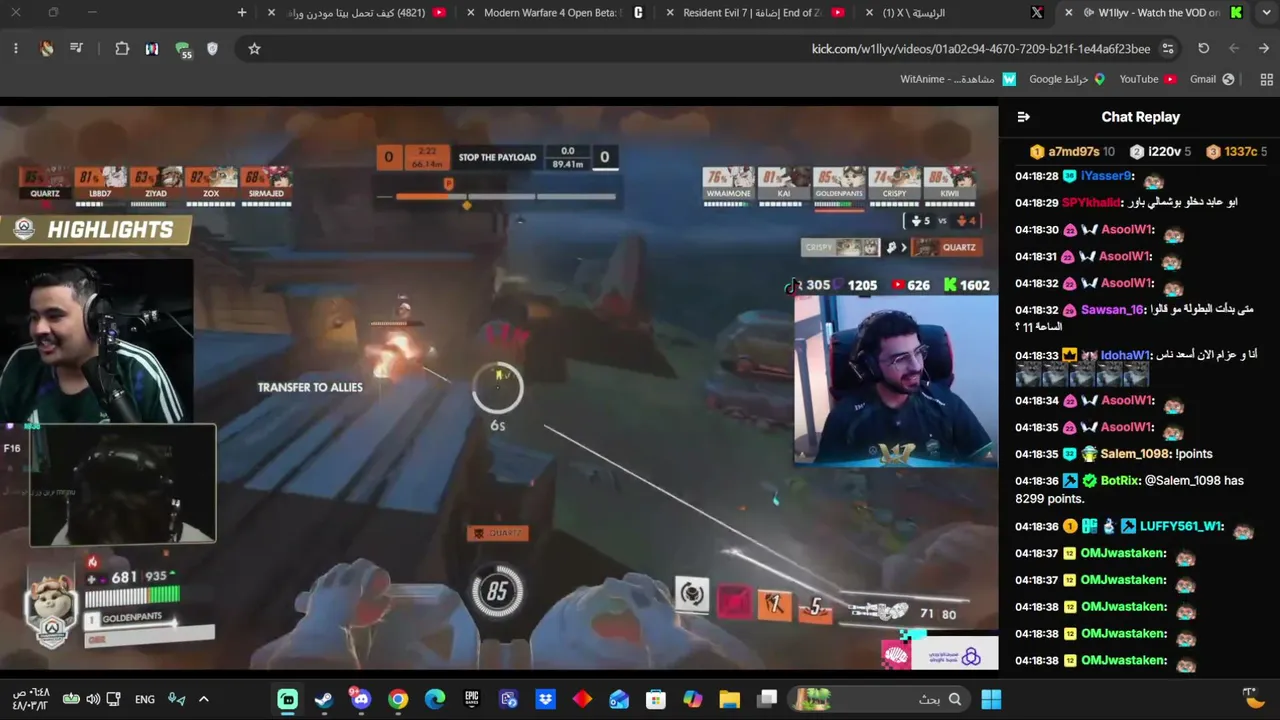
Task: Open the WitAnime bookmark
Action: [958, 79]
